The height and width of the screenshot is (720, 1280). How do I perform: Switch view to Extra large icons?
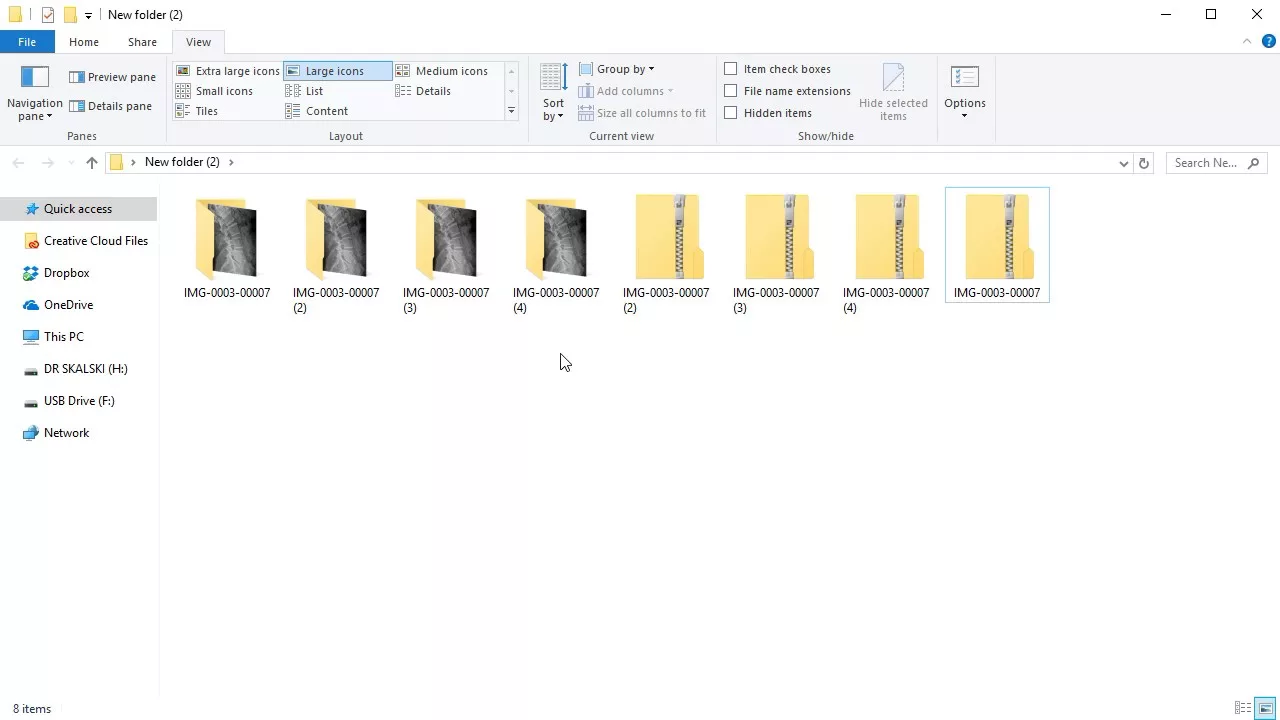pos(228,71)
